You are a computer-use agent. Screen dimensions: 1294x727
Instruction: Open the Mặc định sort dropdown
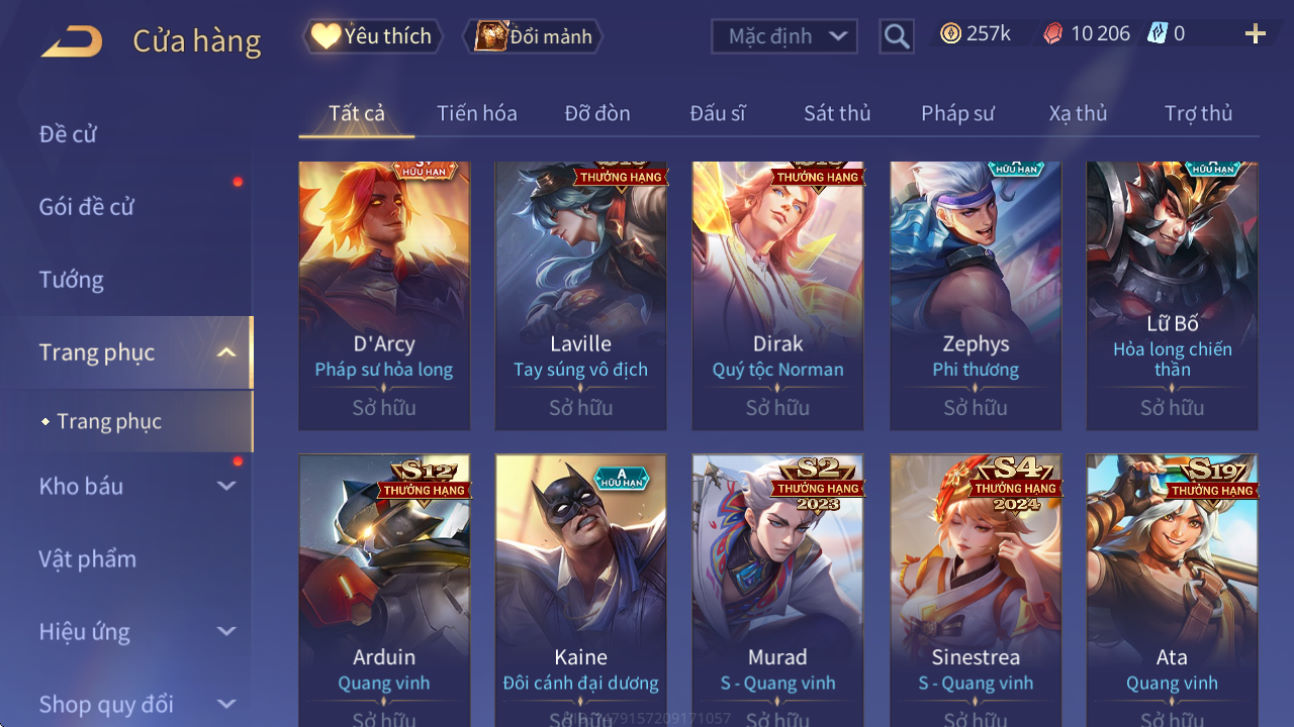785,37
